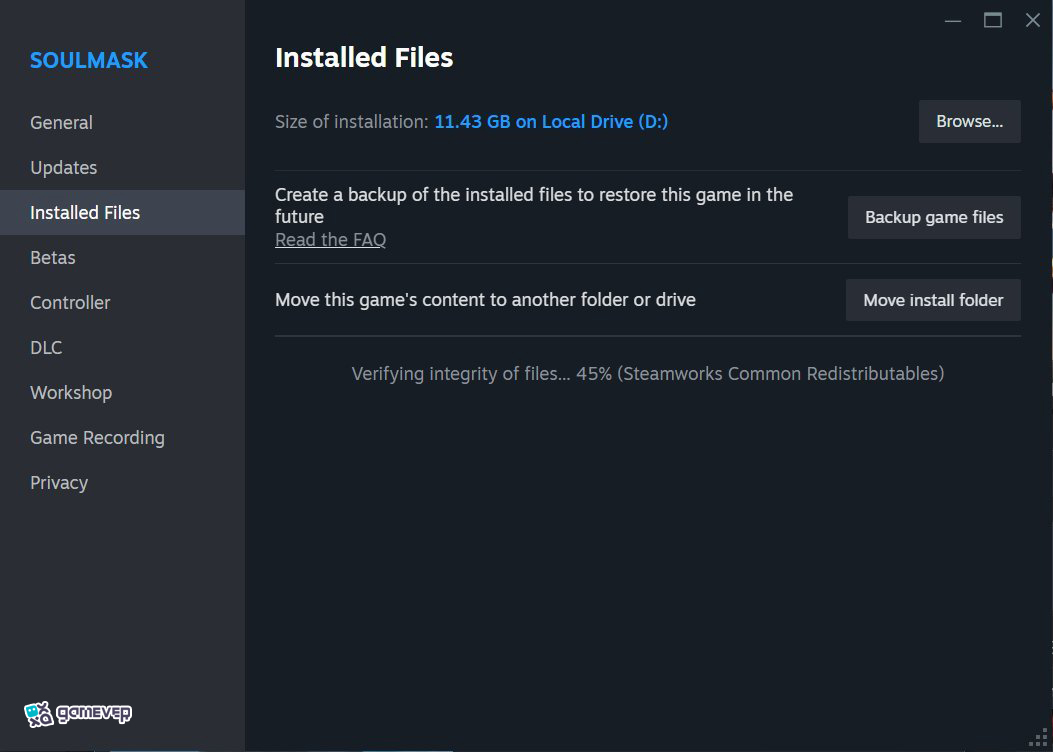Click the 11.43 GB on Local Drive (D:) text
Screen dimensions: 1053x752
(x=551, y=122)
